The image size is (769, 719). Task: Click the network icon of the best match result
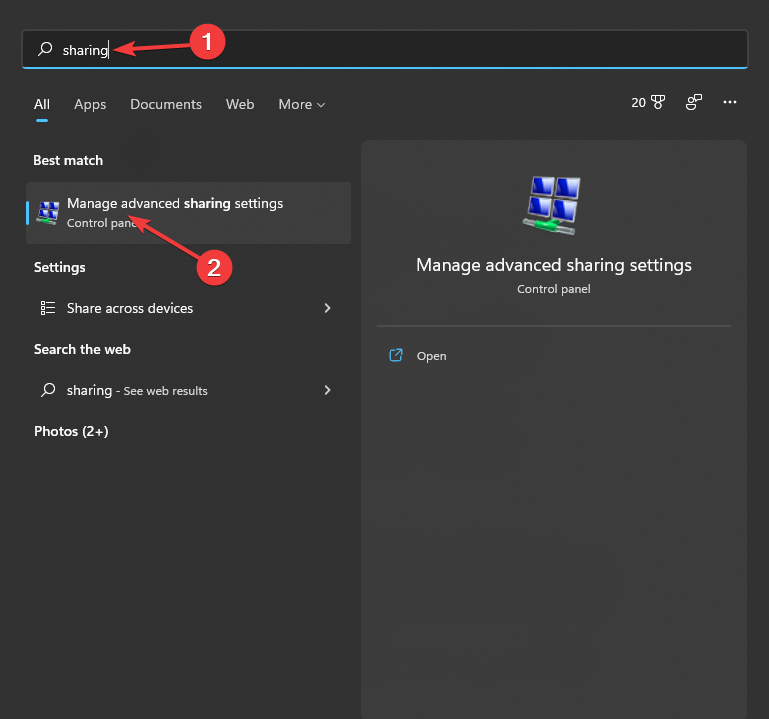coord(48,212)
